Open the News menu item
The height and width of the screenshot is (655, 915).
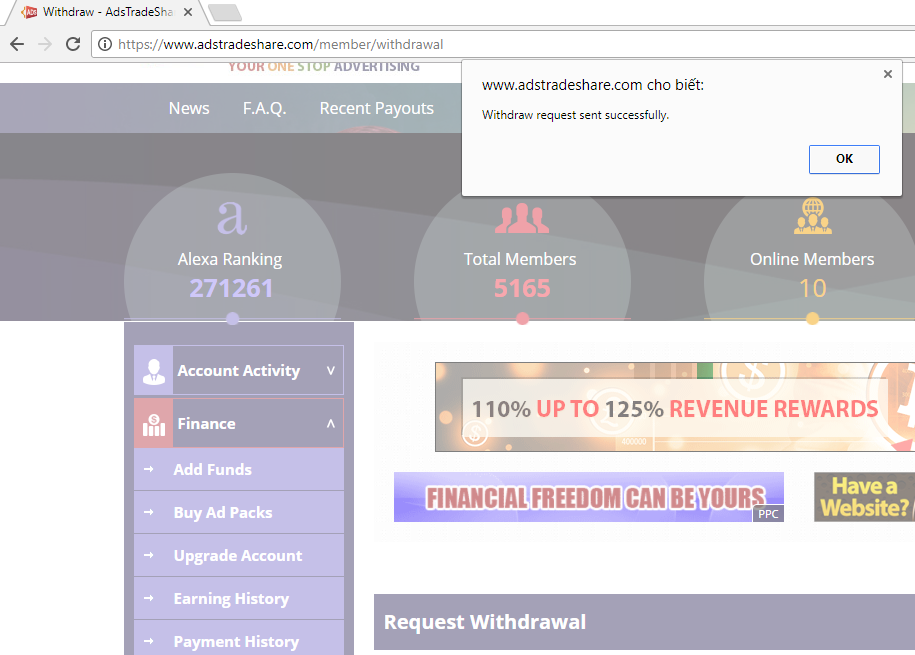(189, 109)
